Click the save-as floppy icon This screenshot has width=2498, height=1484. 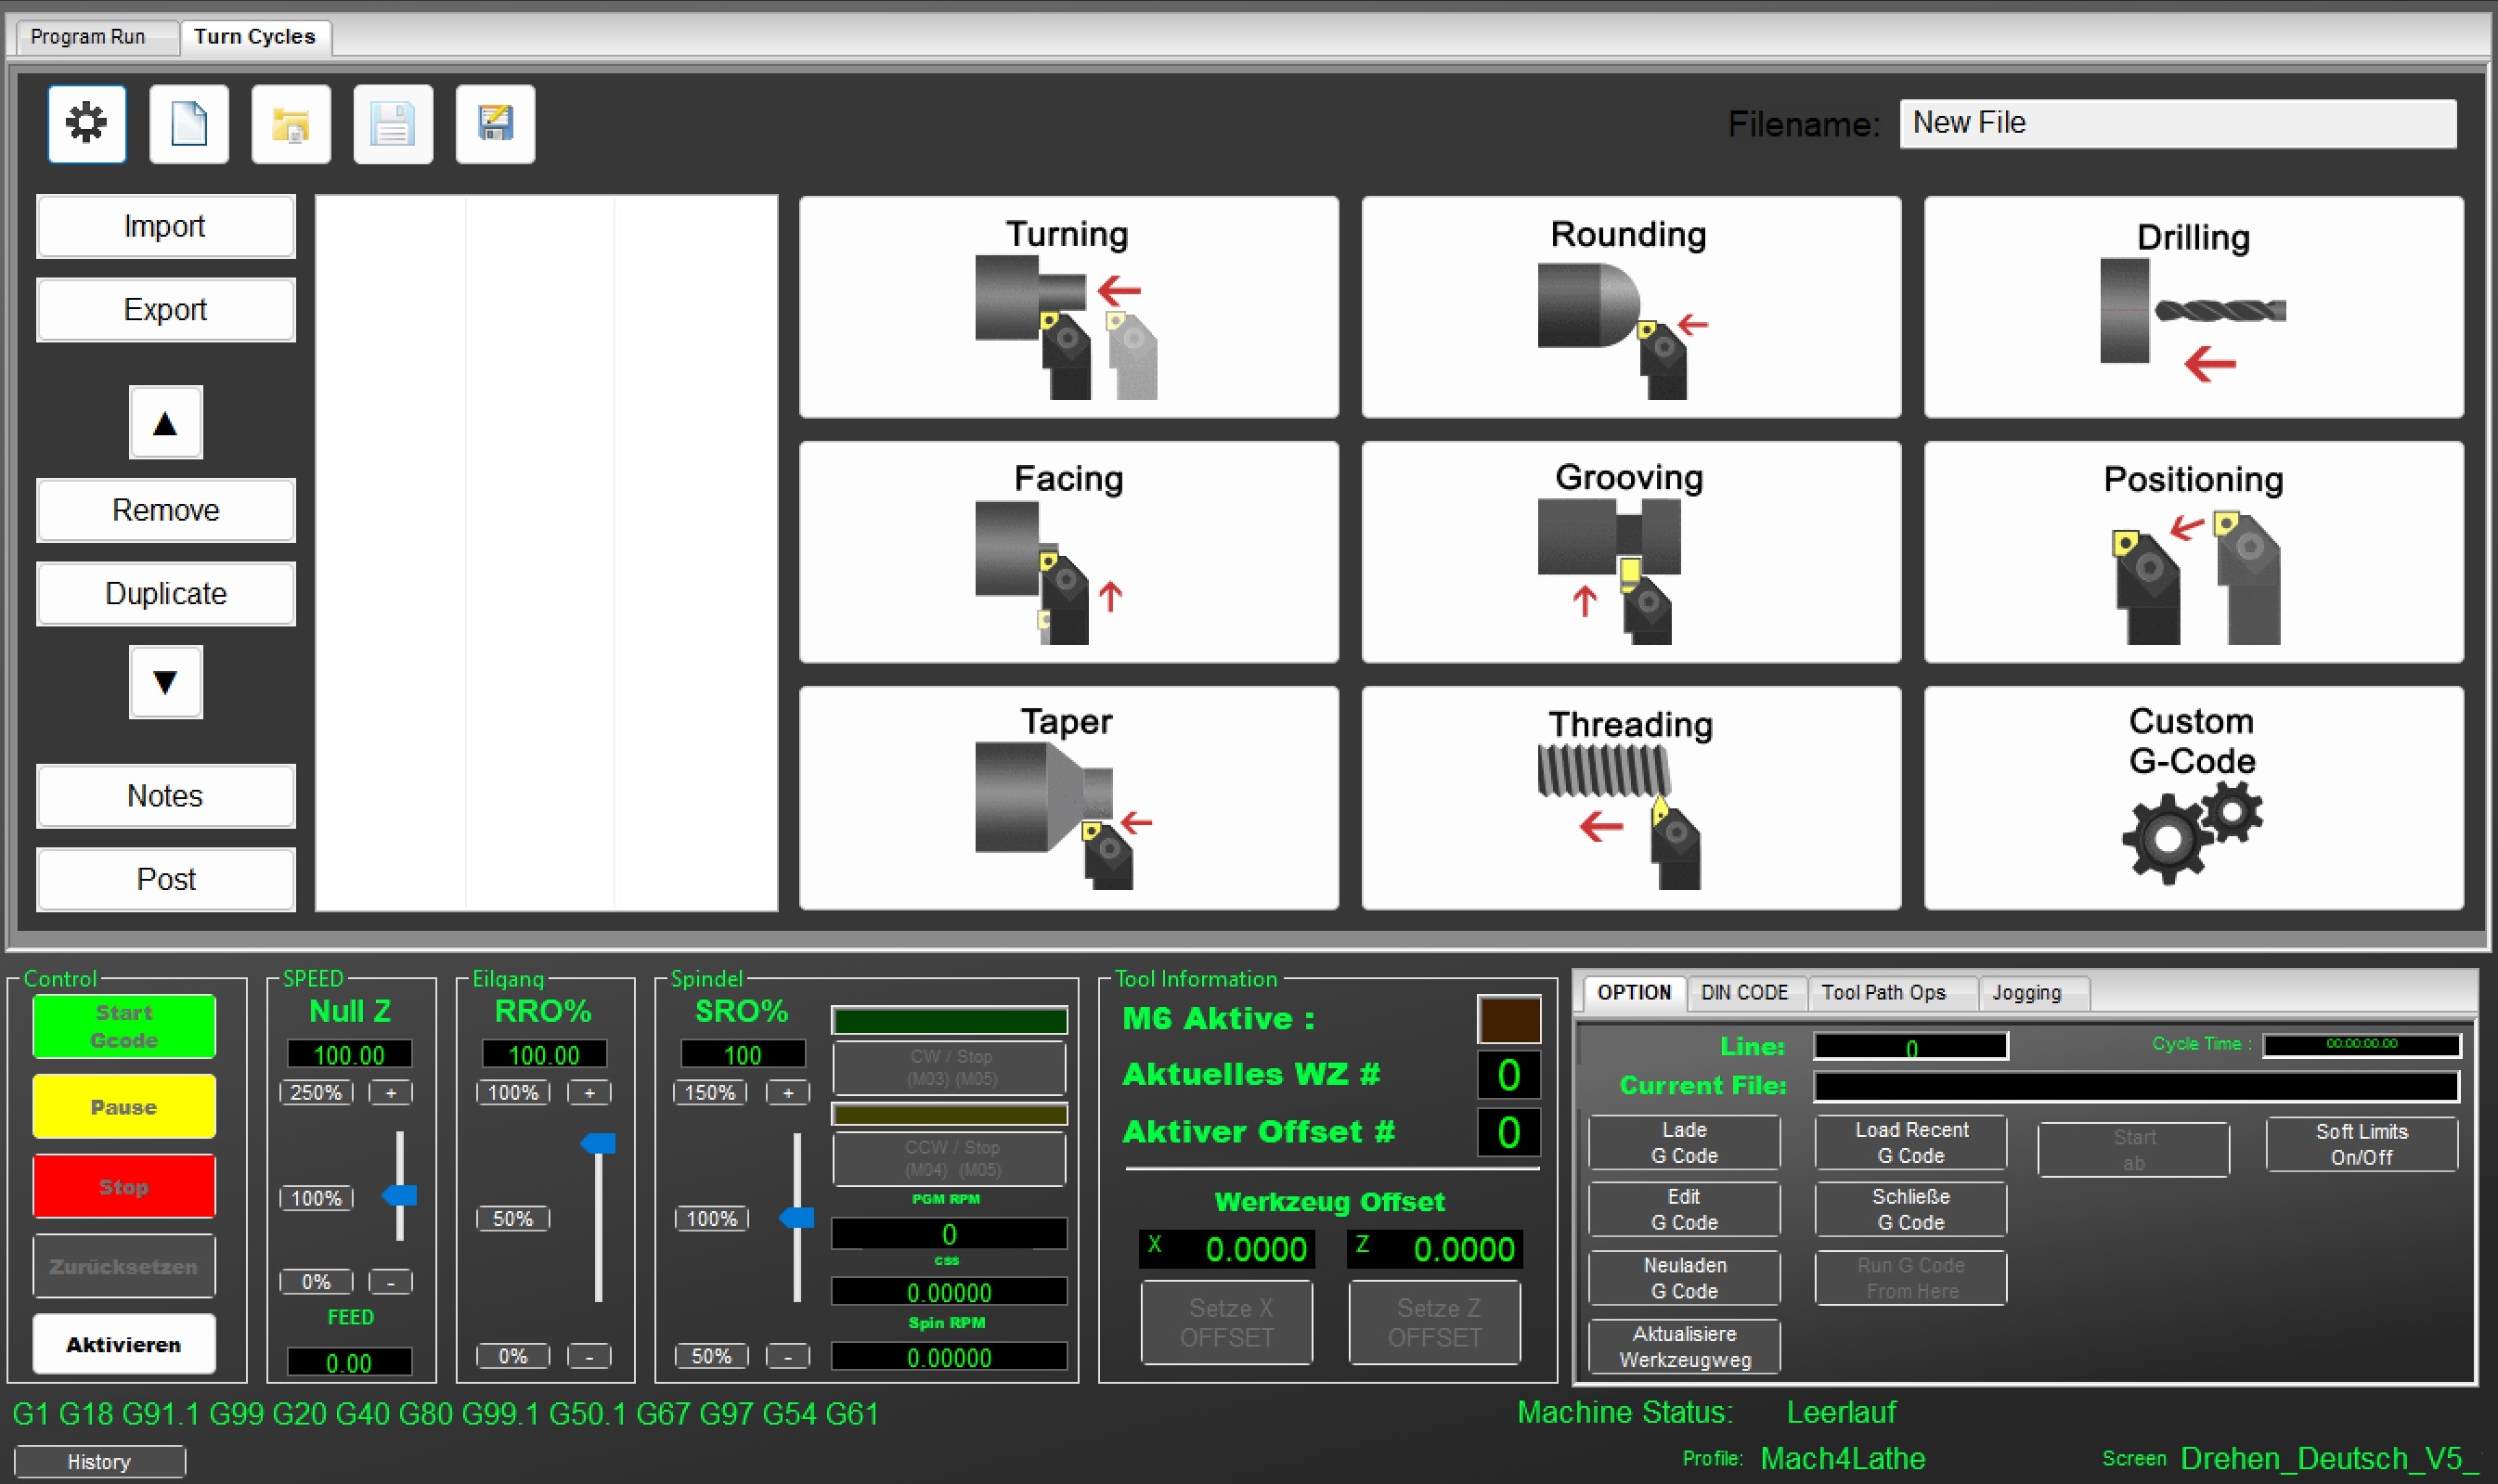point(495,124)
